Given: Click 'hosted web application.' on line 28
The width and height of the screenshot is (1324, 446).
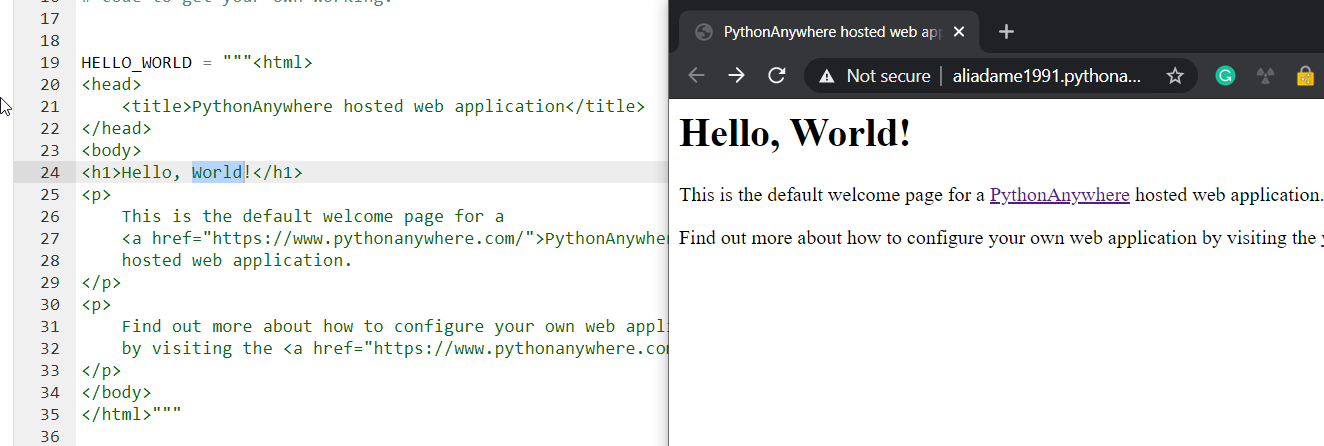Looking at the screenshot, I should [237, 260].
